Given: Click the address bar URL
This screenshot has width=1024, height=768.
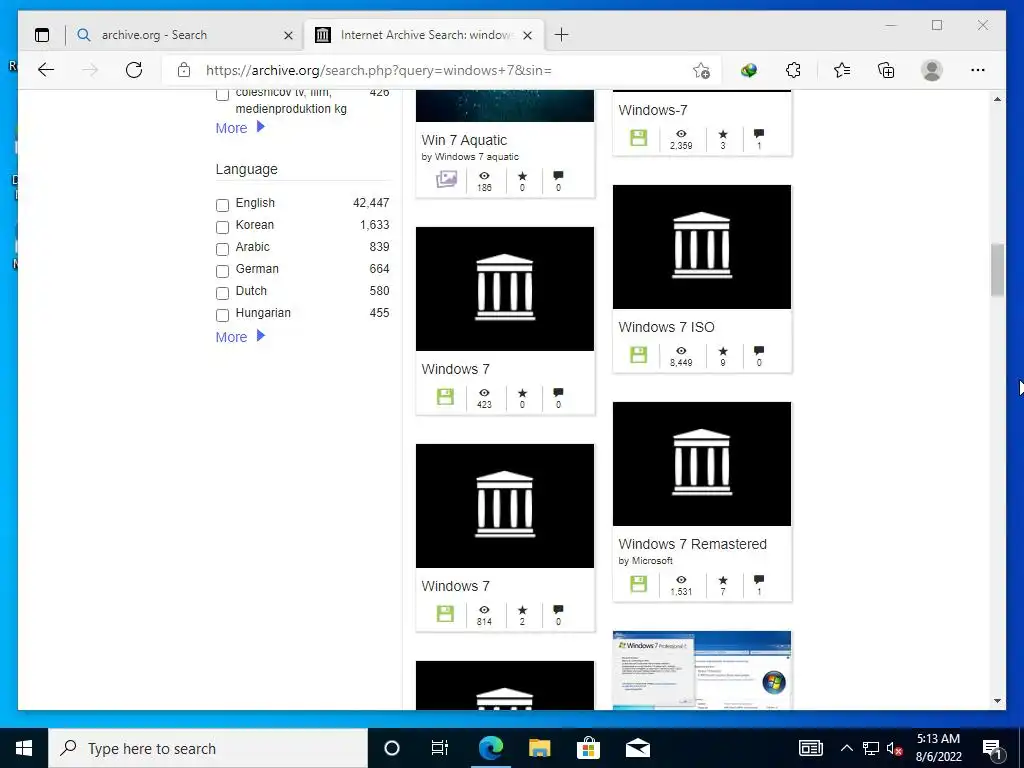Looking at the screenshot, I should [x=379, y=70].
